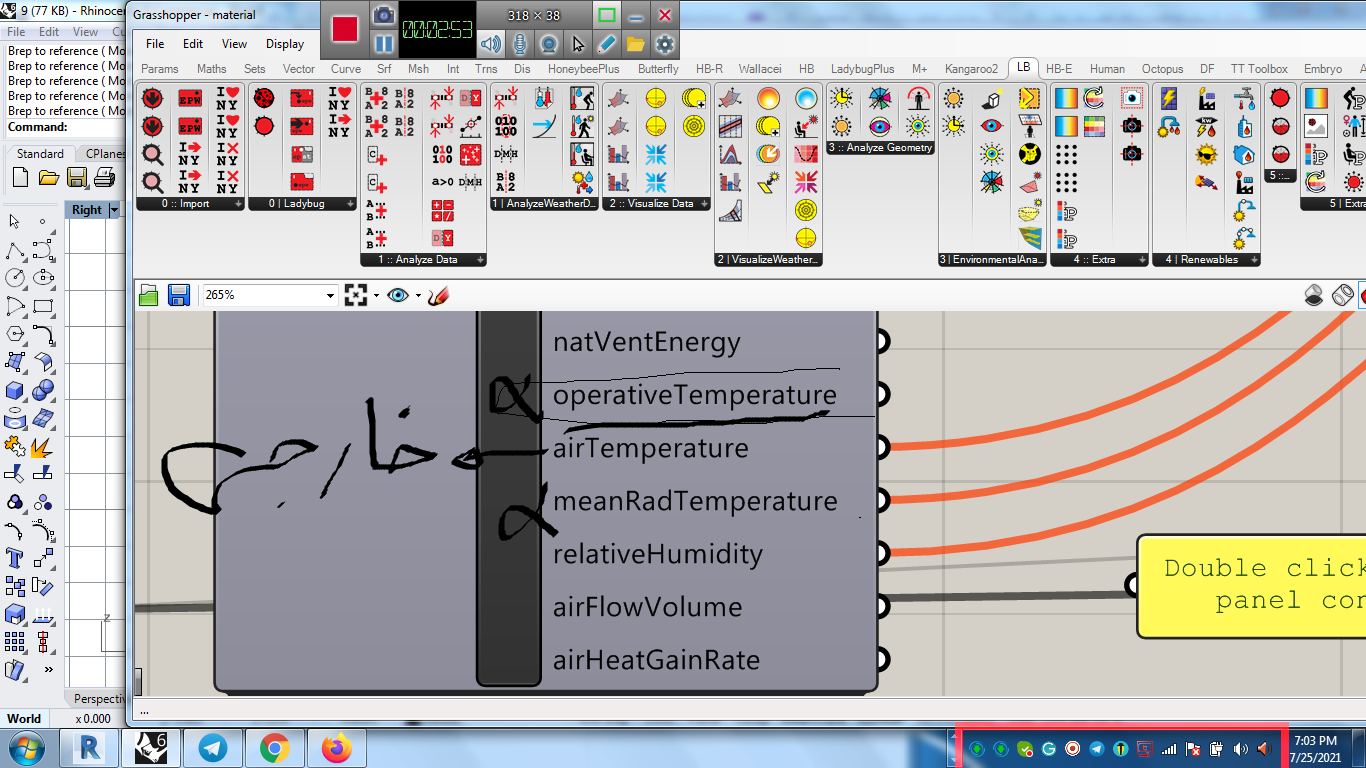The height and width of the screenshot is (768, 1366).
Task: Switch to Rhino's CPlanes toolbar tab
Action: click(x=103, y=154)
